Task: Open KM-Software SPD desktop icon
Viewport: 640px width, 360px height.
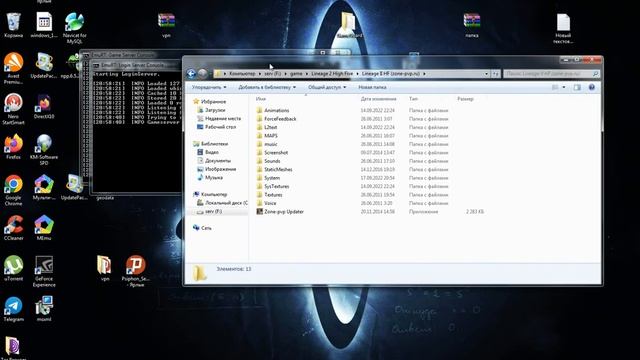Action: (x=44, y=150)
